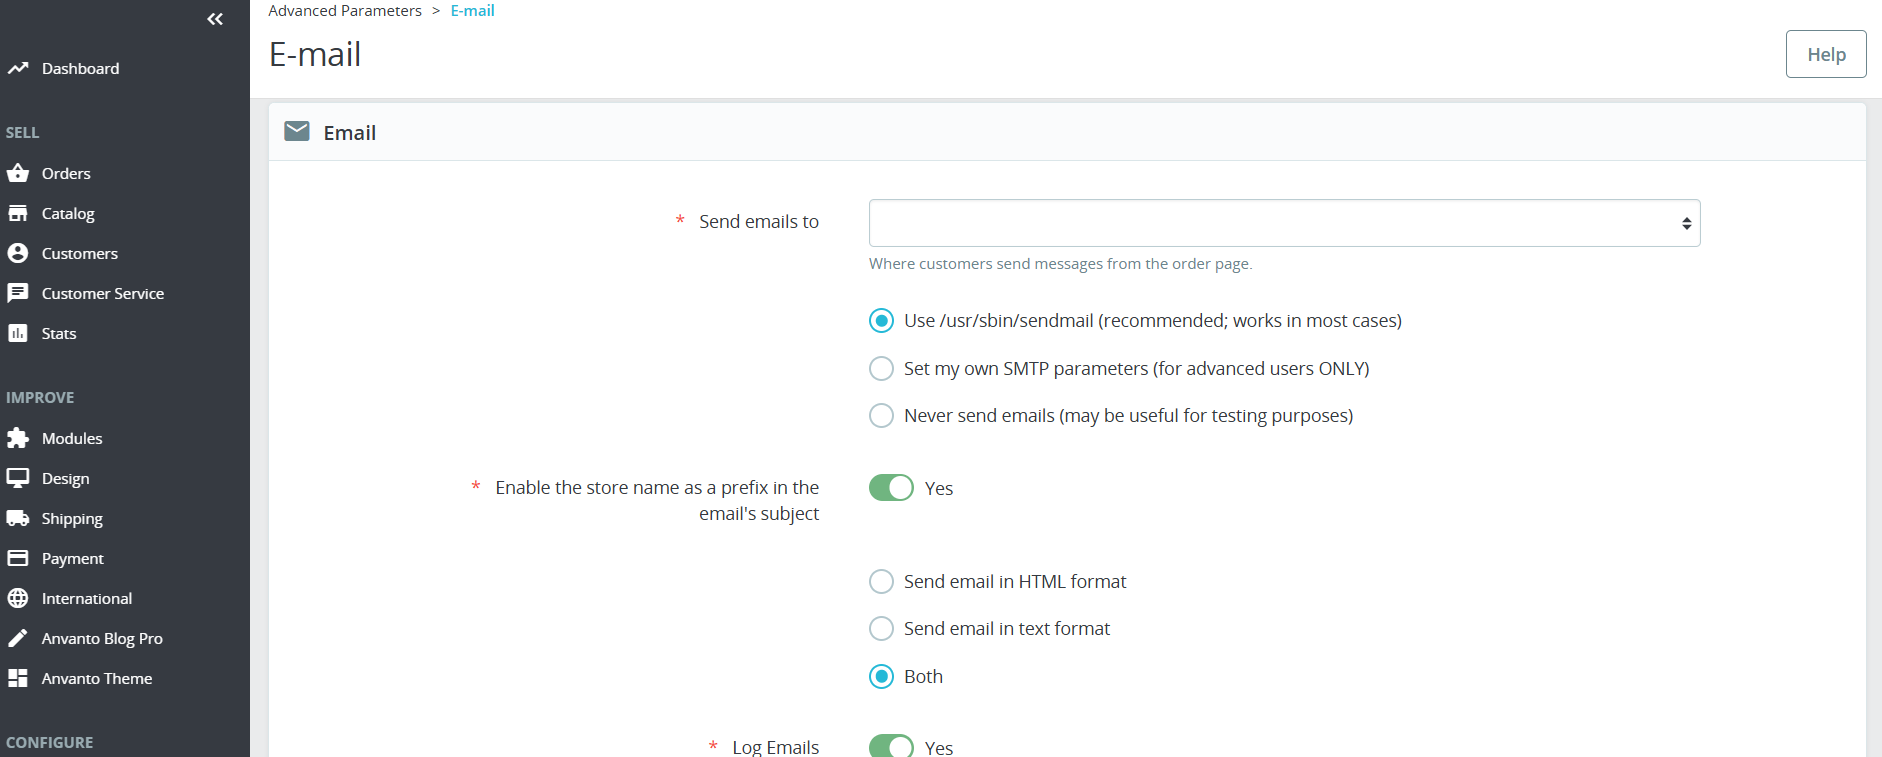Open Shipping via the truck icon
1882x757 pixels.
[x=18, y=518]
